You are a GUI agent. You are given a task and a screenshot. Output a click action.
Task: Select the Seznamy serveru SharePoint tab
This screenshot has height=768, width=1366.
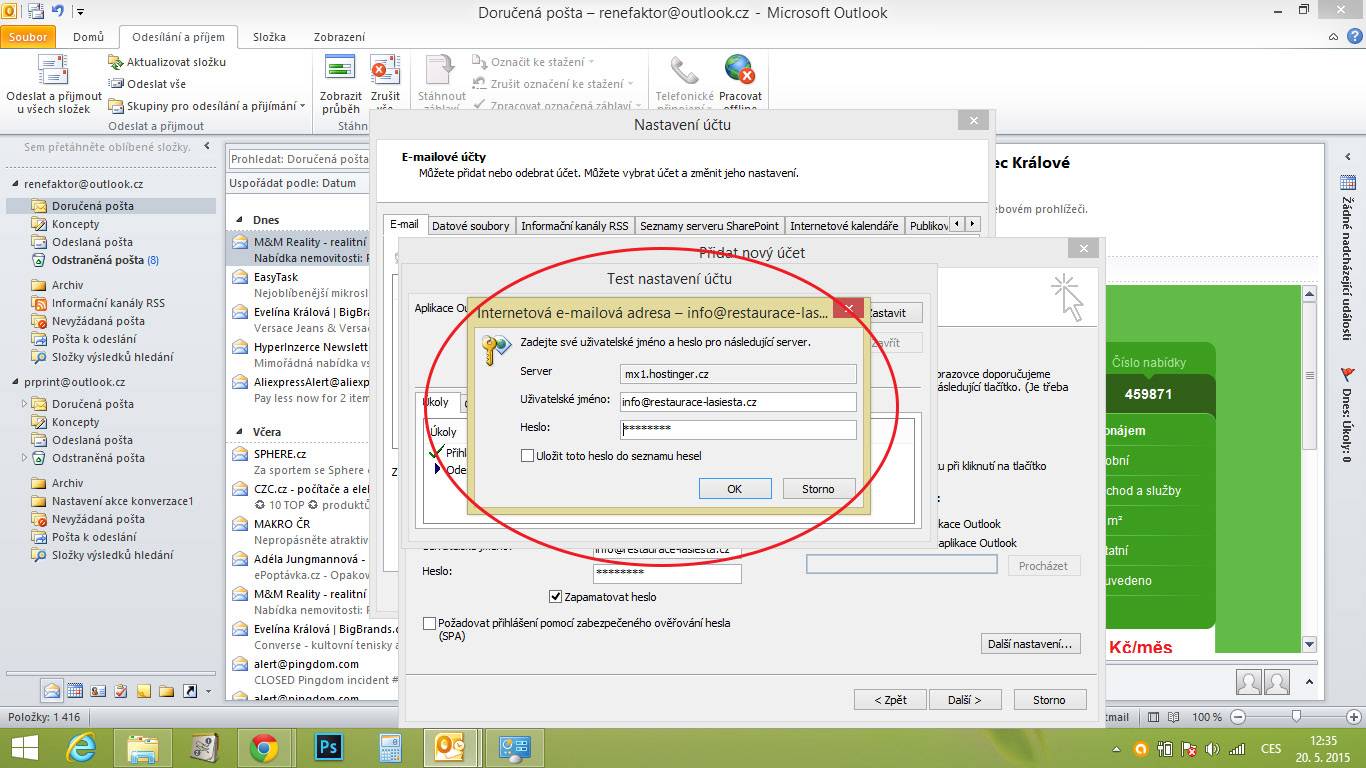tap(709, 226)
